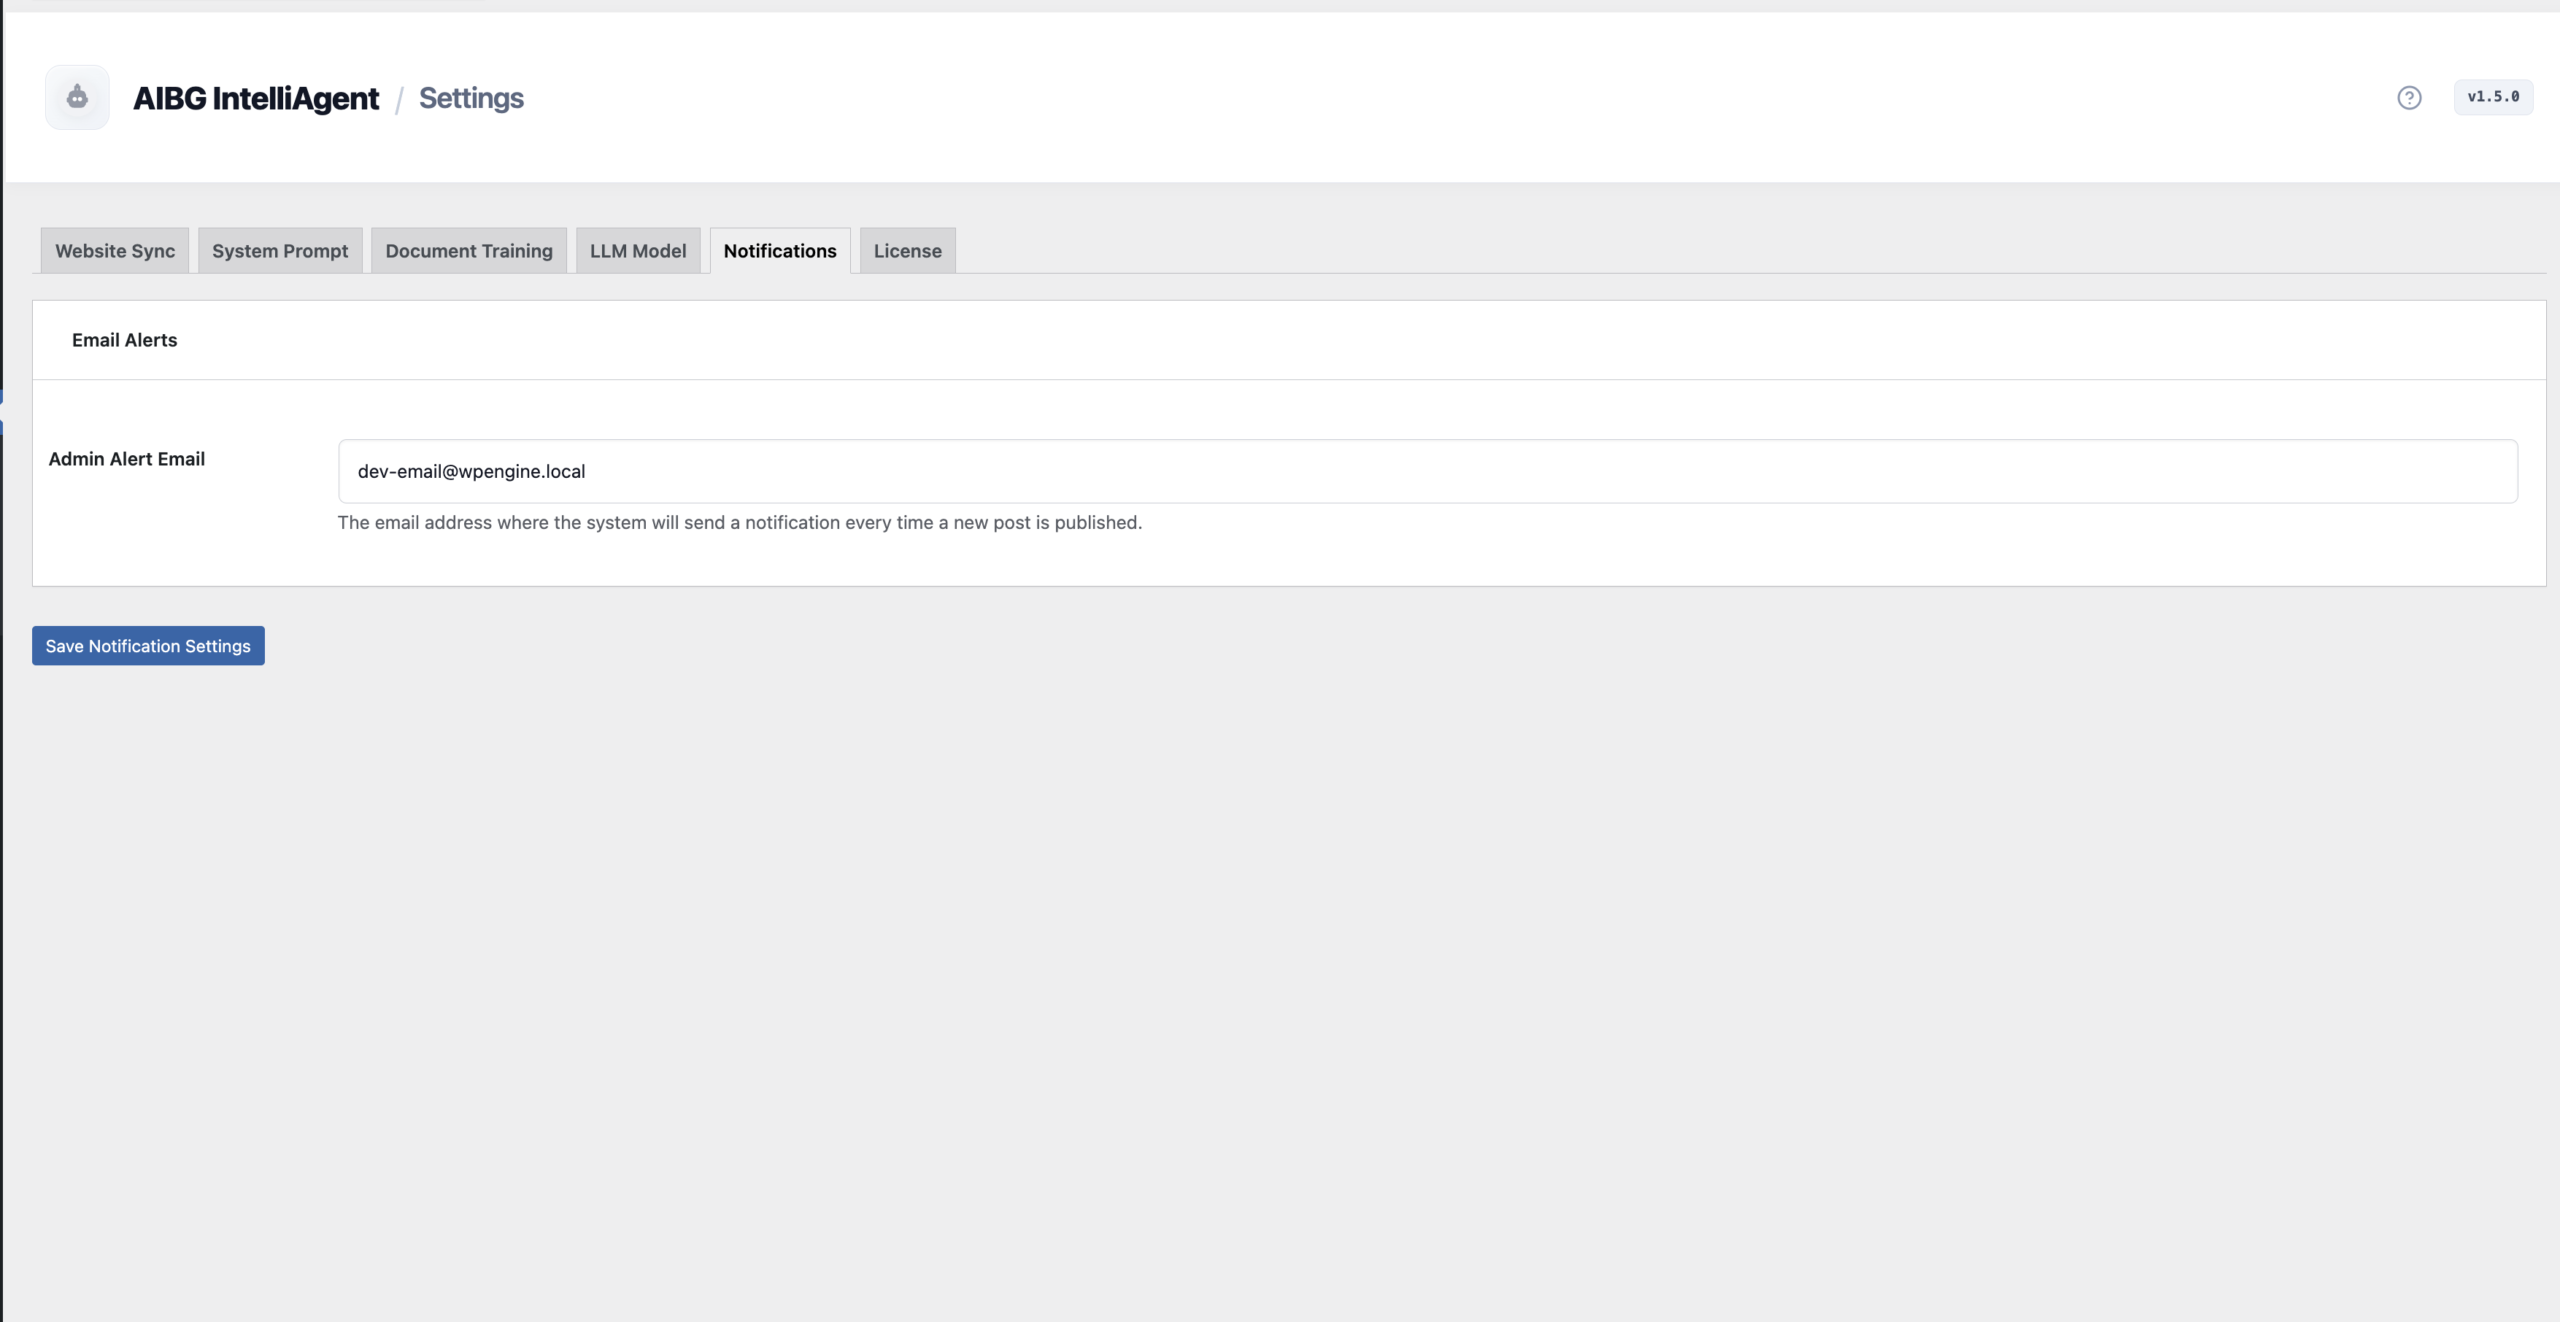Click the AIBG IntelliAgent title
Viewport: 2560px width, 1322px height.
(x=256, y=98)
